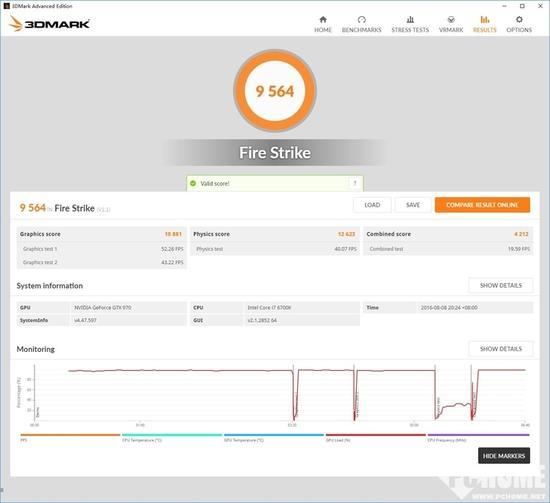Click the Combined score label
The width and height of the screenshot is (550, 503).
pos(389,234)
